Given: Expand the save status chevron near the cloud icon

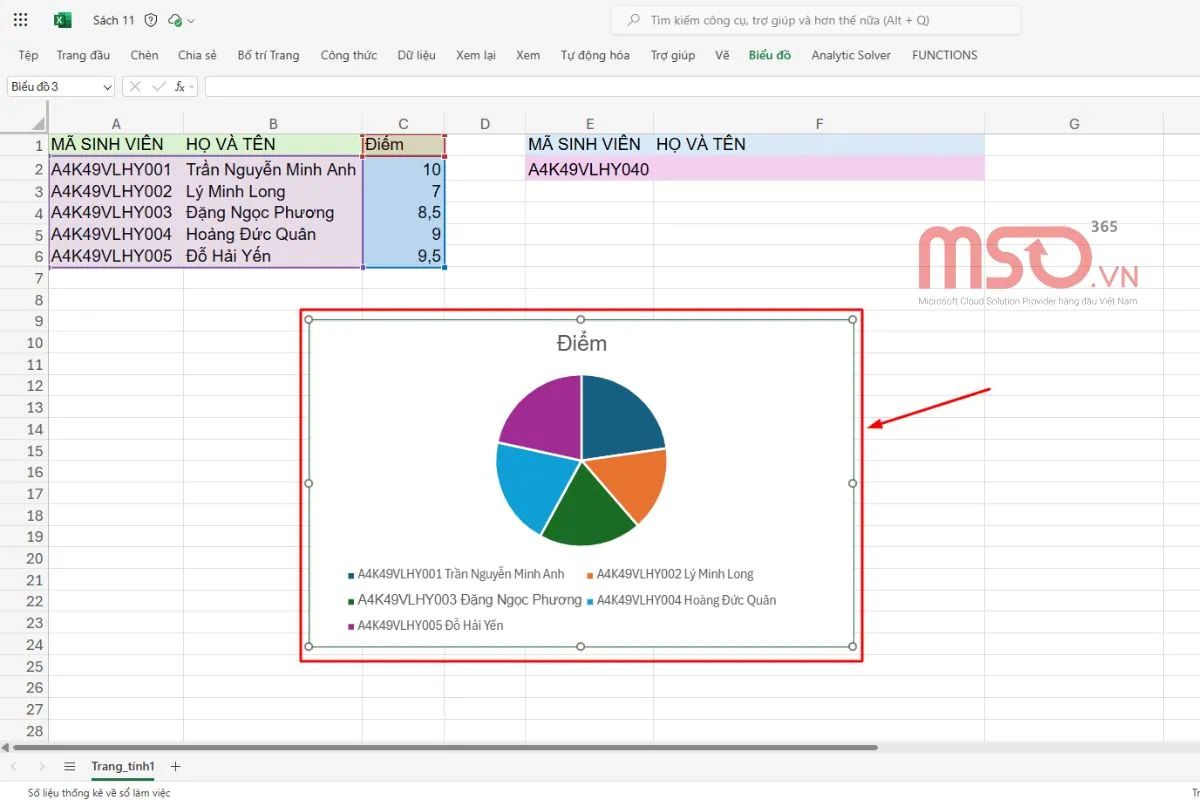Looking at the screenshot, I should [x=190, y=20].
